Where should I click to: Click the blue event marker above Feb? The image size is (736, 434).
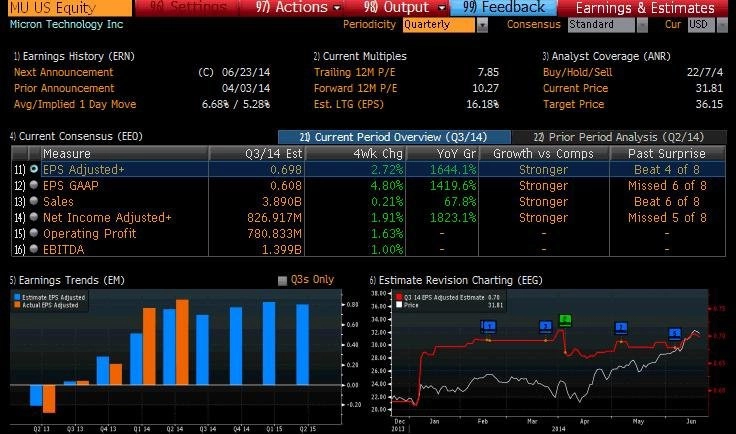[488, 326]
